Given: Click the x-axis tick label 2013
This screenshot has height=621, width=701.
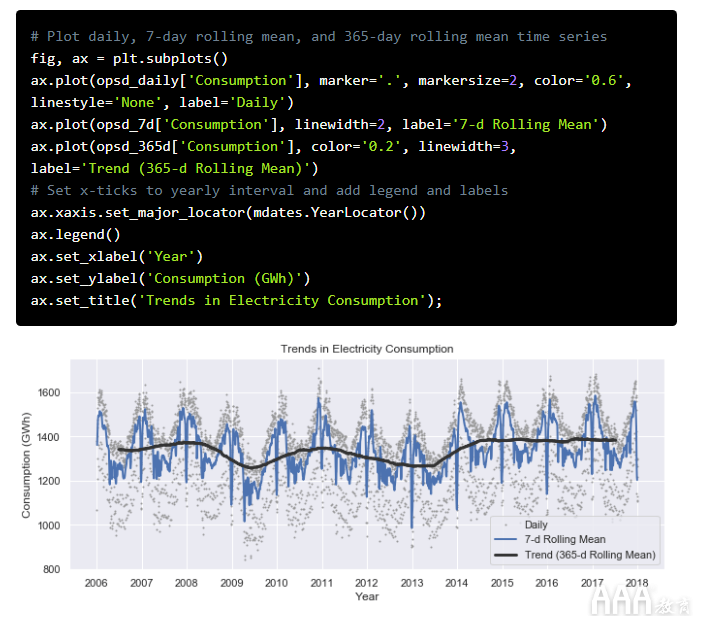Looking at the screenshot, I should [x=412, y=583].
